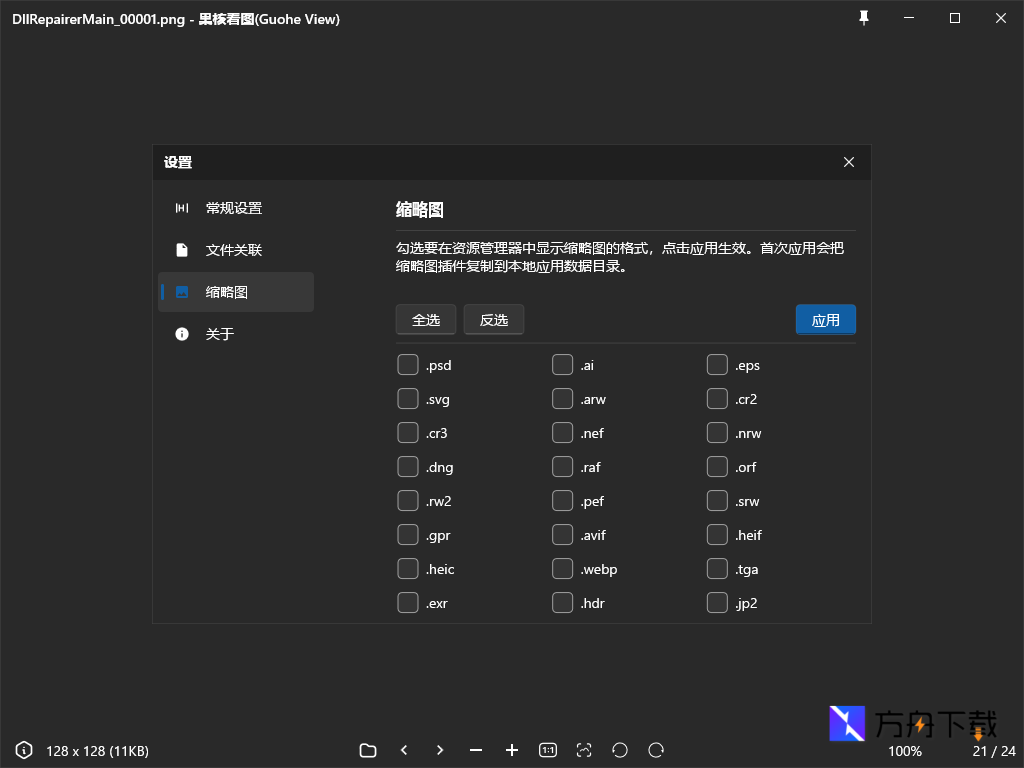Open an image file via the folder icon

367,750
